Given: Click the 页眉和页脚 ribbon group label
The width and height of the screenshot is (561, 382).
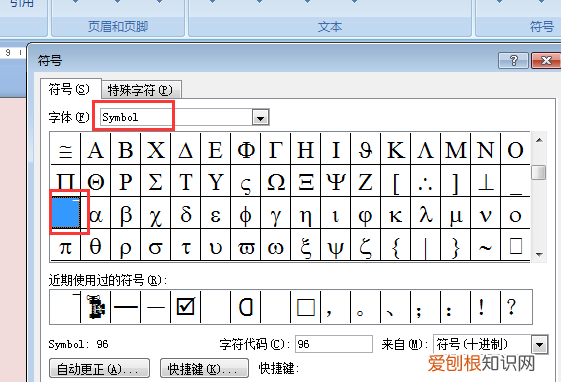Looking at the screenshot, I should coord(118,26).
